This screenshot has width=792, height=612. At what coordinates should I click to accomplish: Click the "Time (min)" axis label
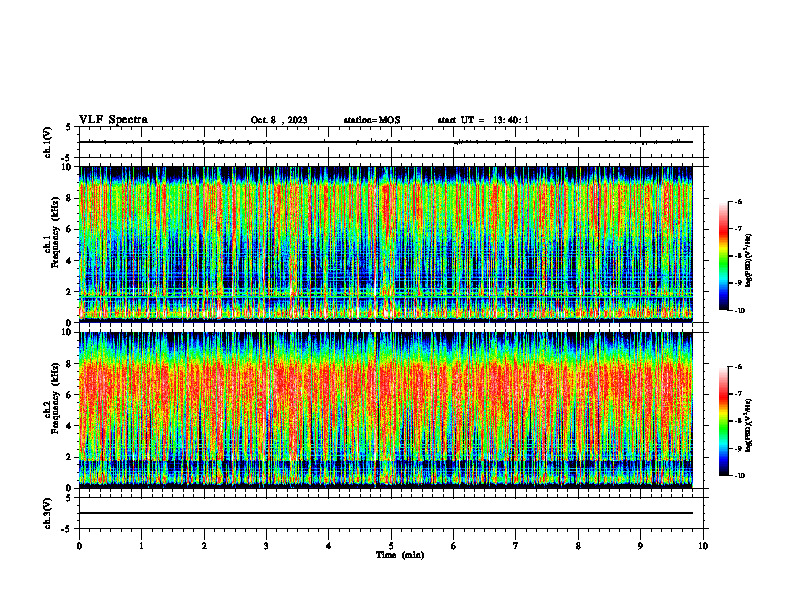pyautogui.click(x=400, y=555)
